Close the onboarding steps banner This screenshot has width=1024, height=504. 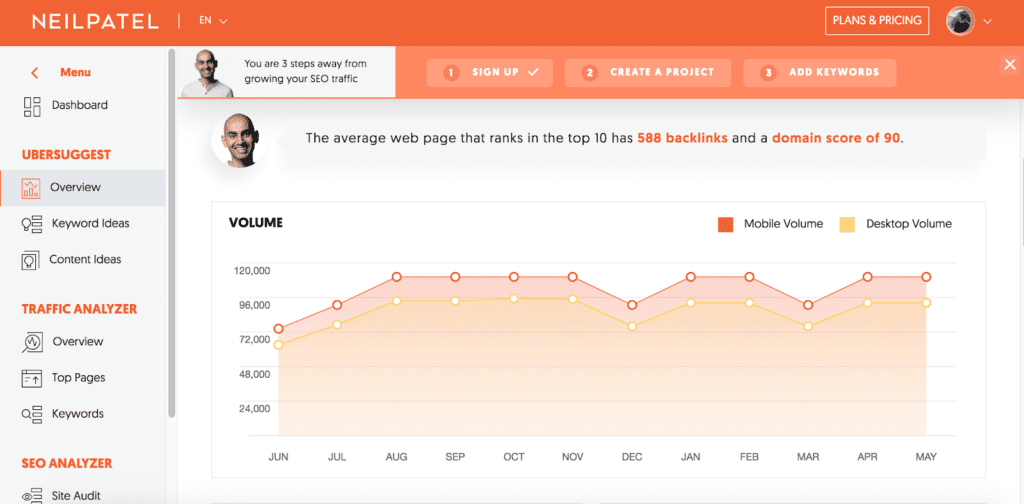pos(1010,64)
